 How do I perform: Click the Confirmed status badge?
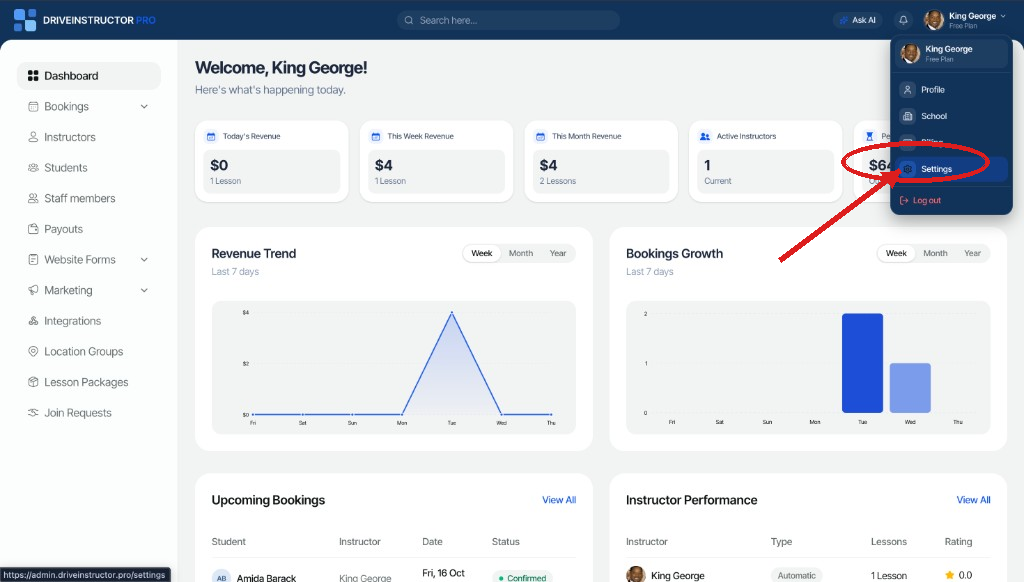522,577
